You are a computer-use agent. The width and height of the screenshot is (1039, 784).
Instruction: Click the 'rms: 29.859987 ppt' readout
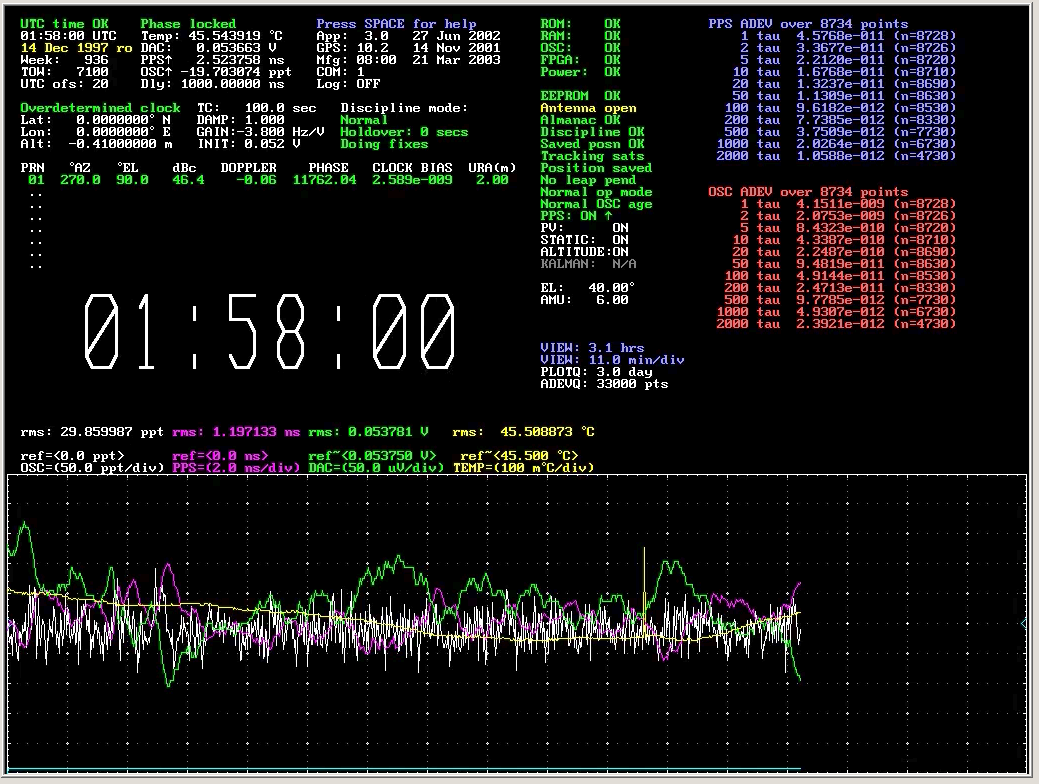92,432
